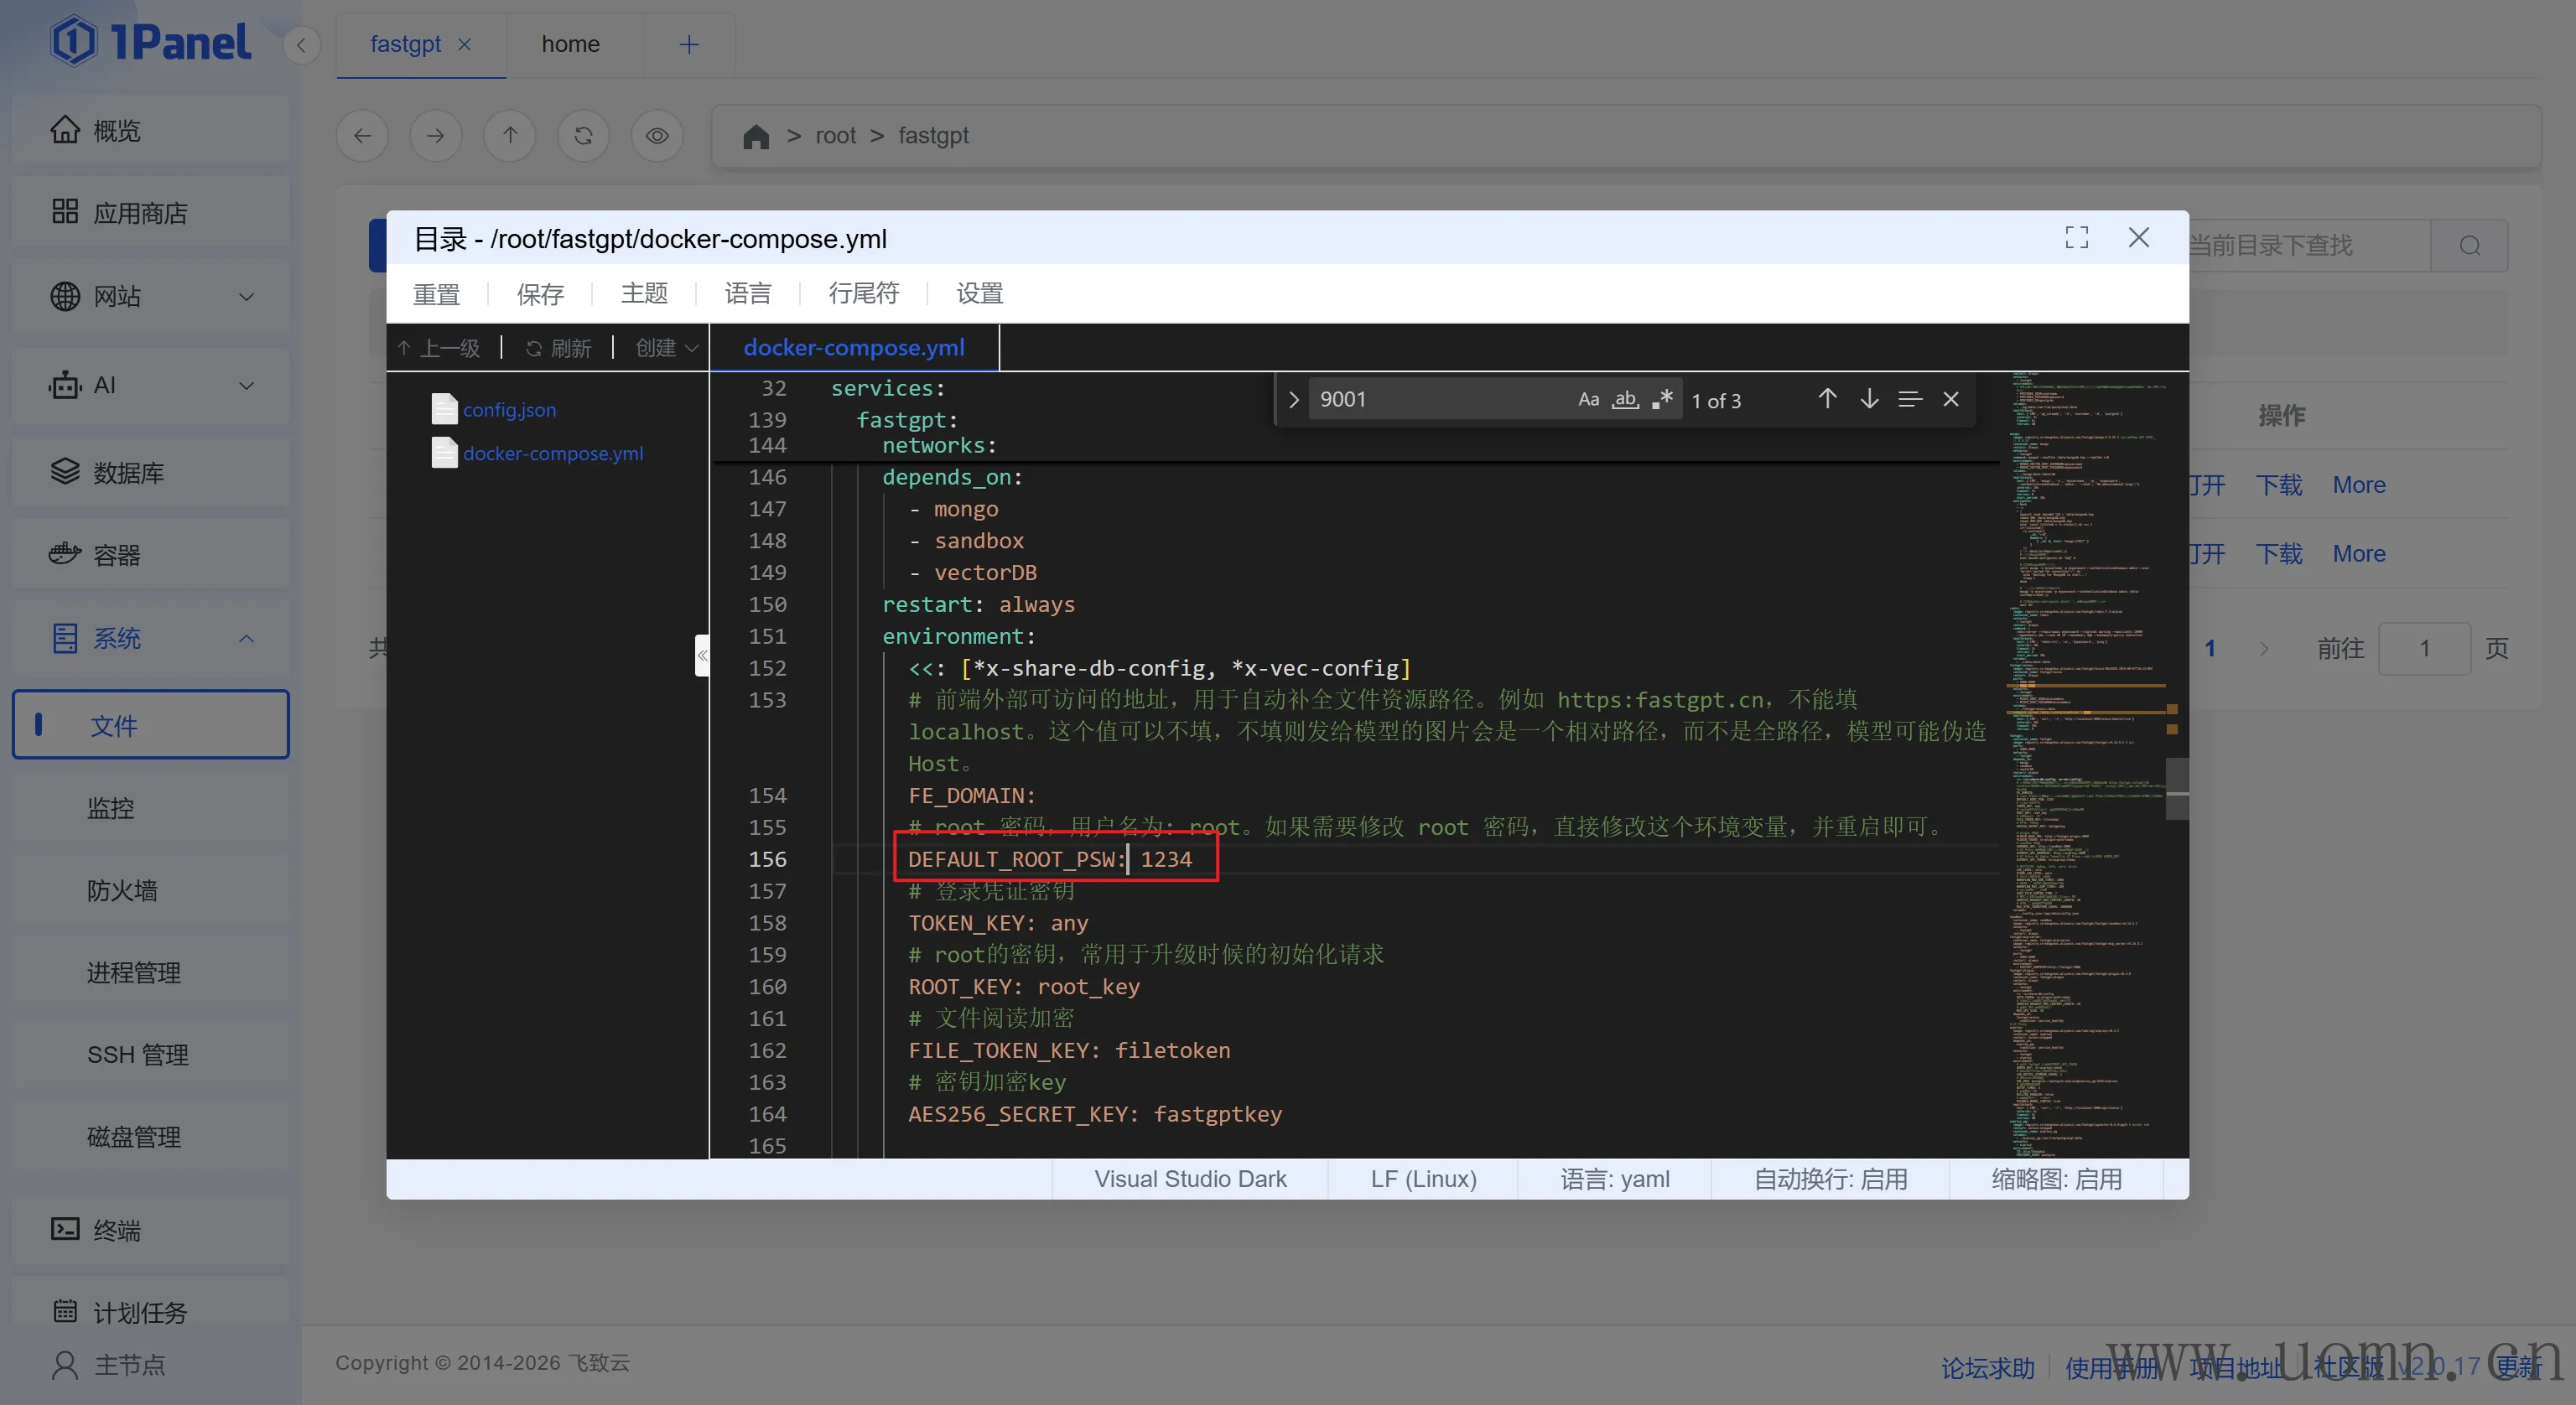The width and height of the screenshot is (2576, 1405).
Task: Click the 刷新 refresh button
Action: (x=560, y=348)
